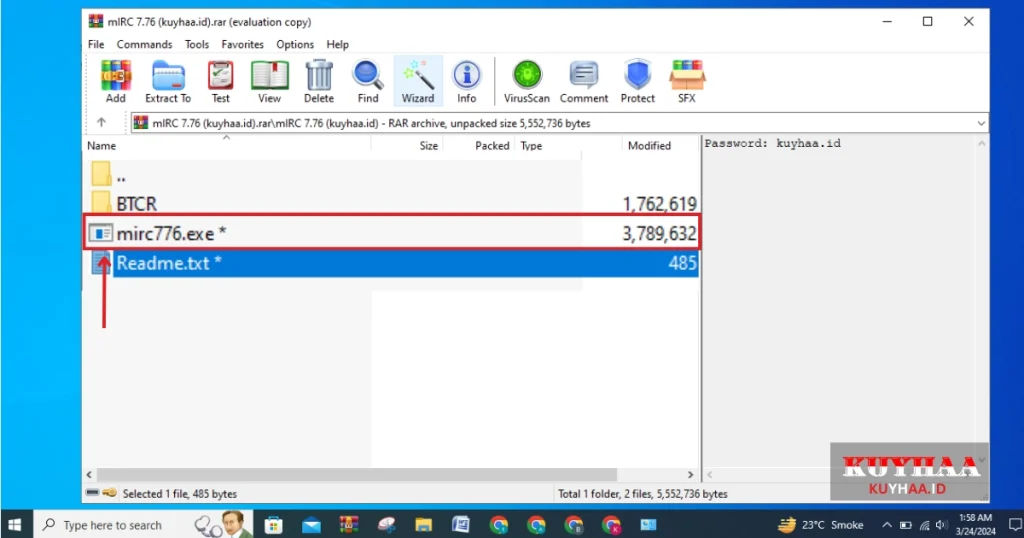Open the clock showing 1:58 AM
This screenshot has width=1024, height=538.
976,525
